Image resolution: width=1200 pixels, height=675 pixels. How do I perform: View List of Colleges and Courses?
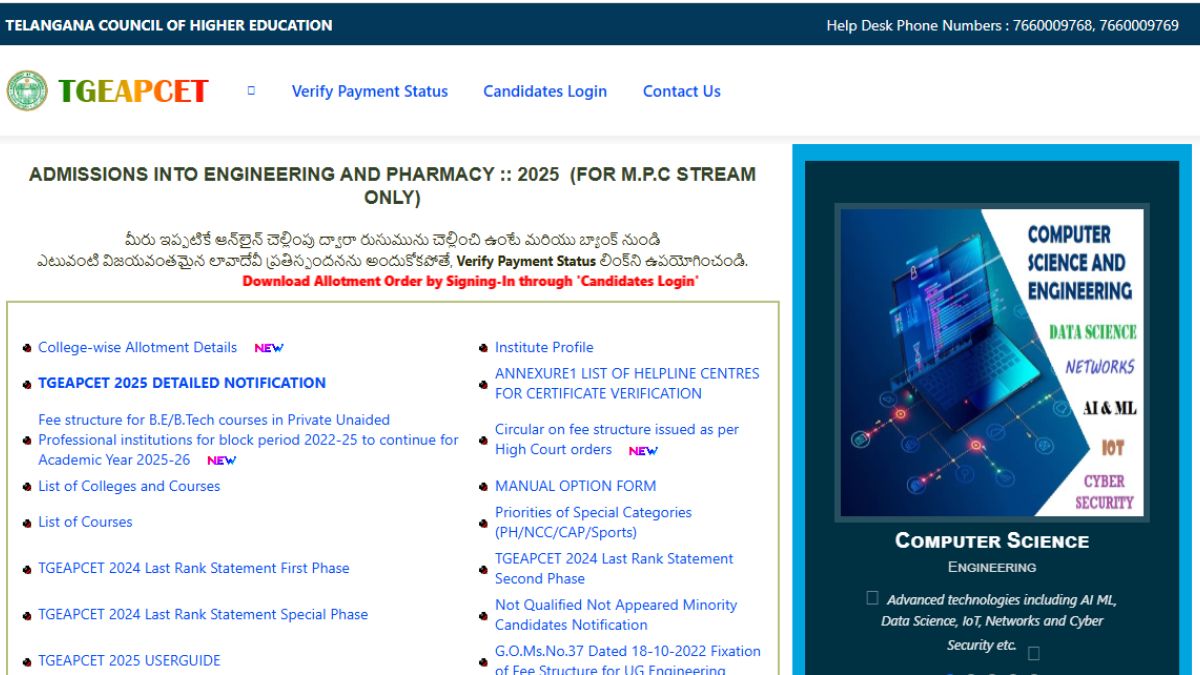(128, 486)
